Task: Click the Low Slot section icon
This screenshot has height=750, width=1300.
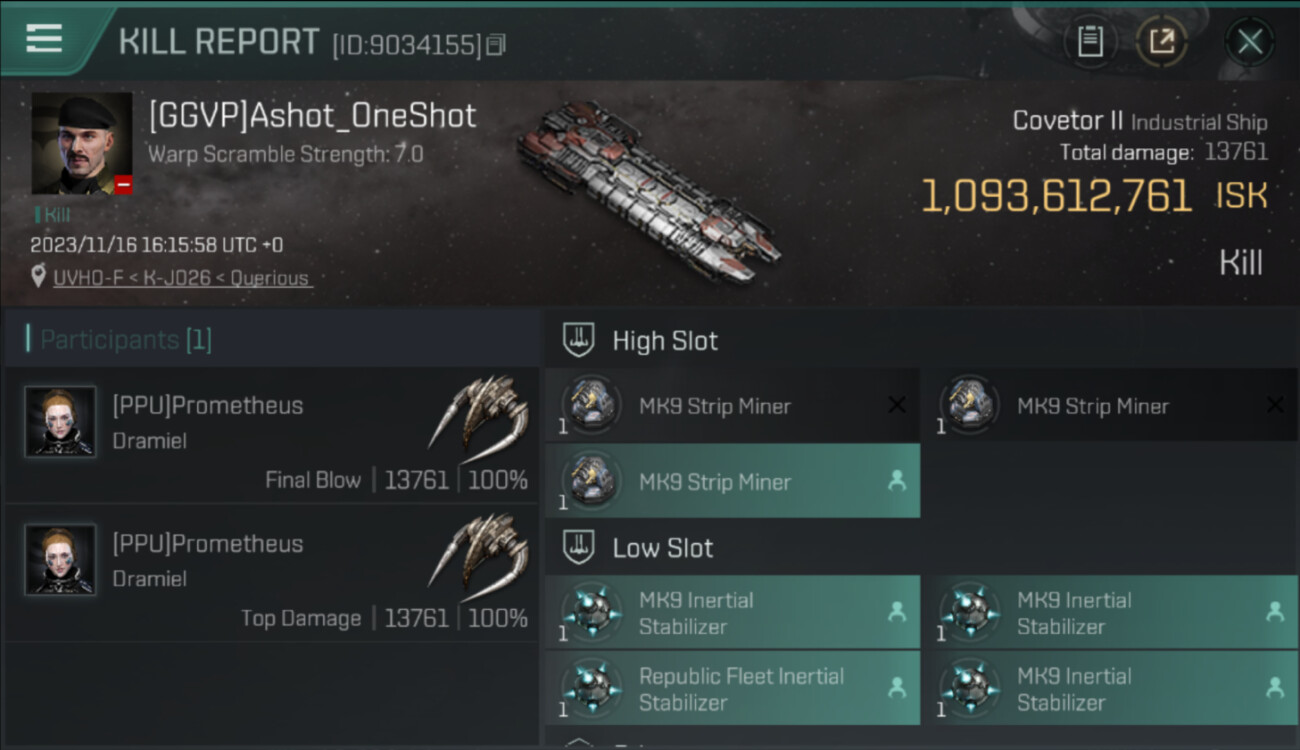Action: (579, 547)
